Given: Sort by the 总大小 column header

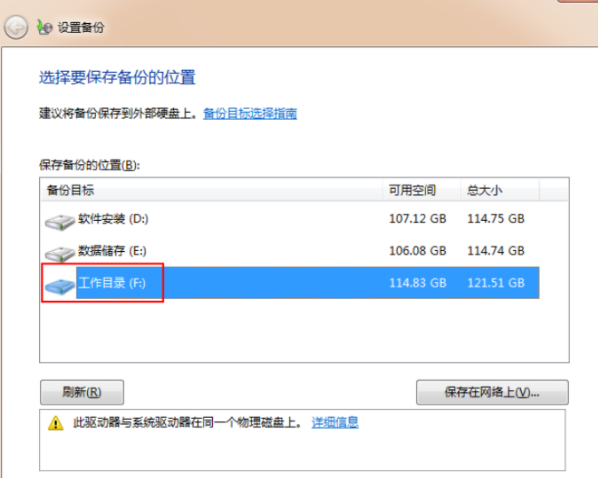Looking at the screenshot, I should [500, 190].
